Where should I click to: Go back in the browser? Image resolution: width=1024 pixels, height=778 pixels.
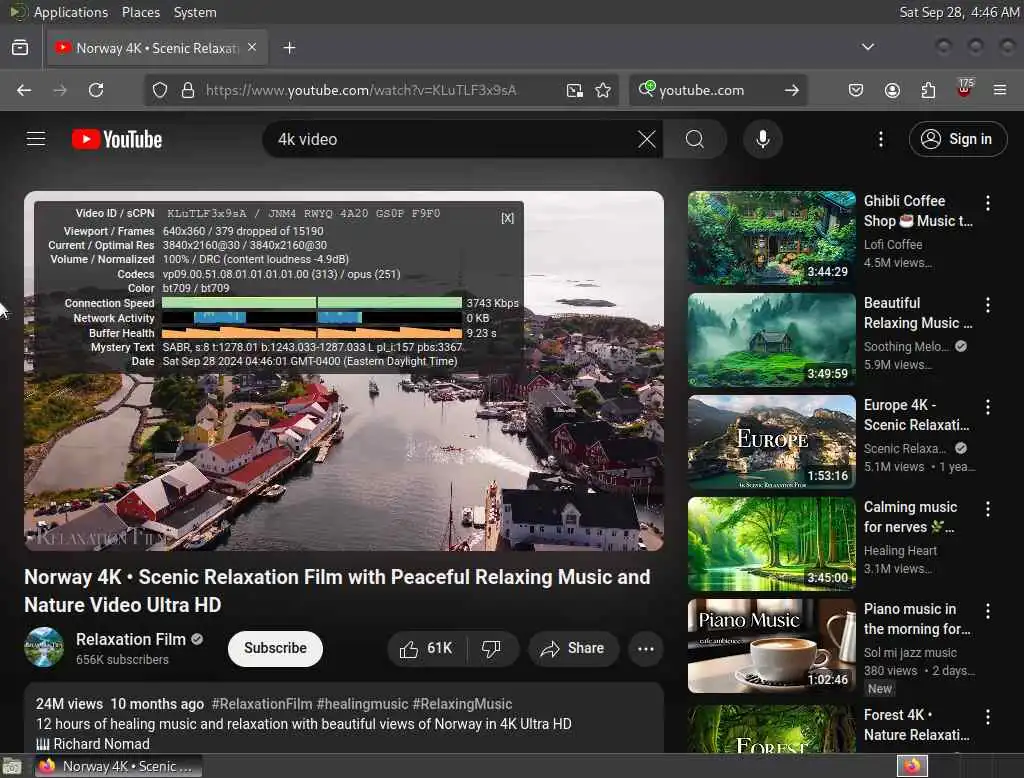(x=24, y=90)
